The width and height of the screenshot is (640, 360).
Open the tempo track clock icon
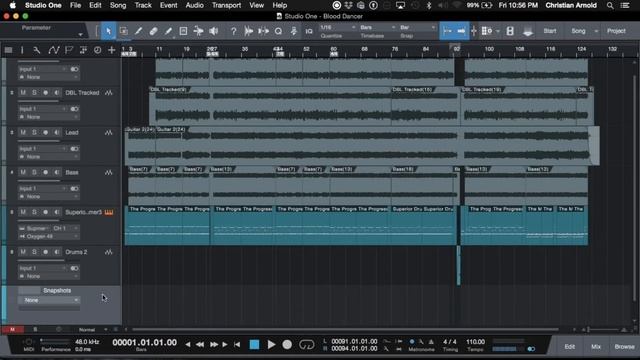click(97, 50)
